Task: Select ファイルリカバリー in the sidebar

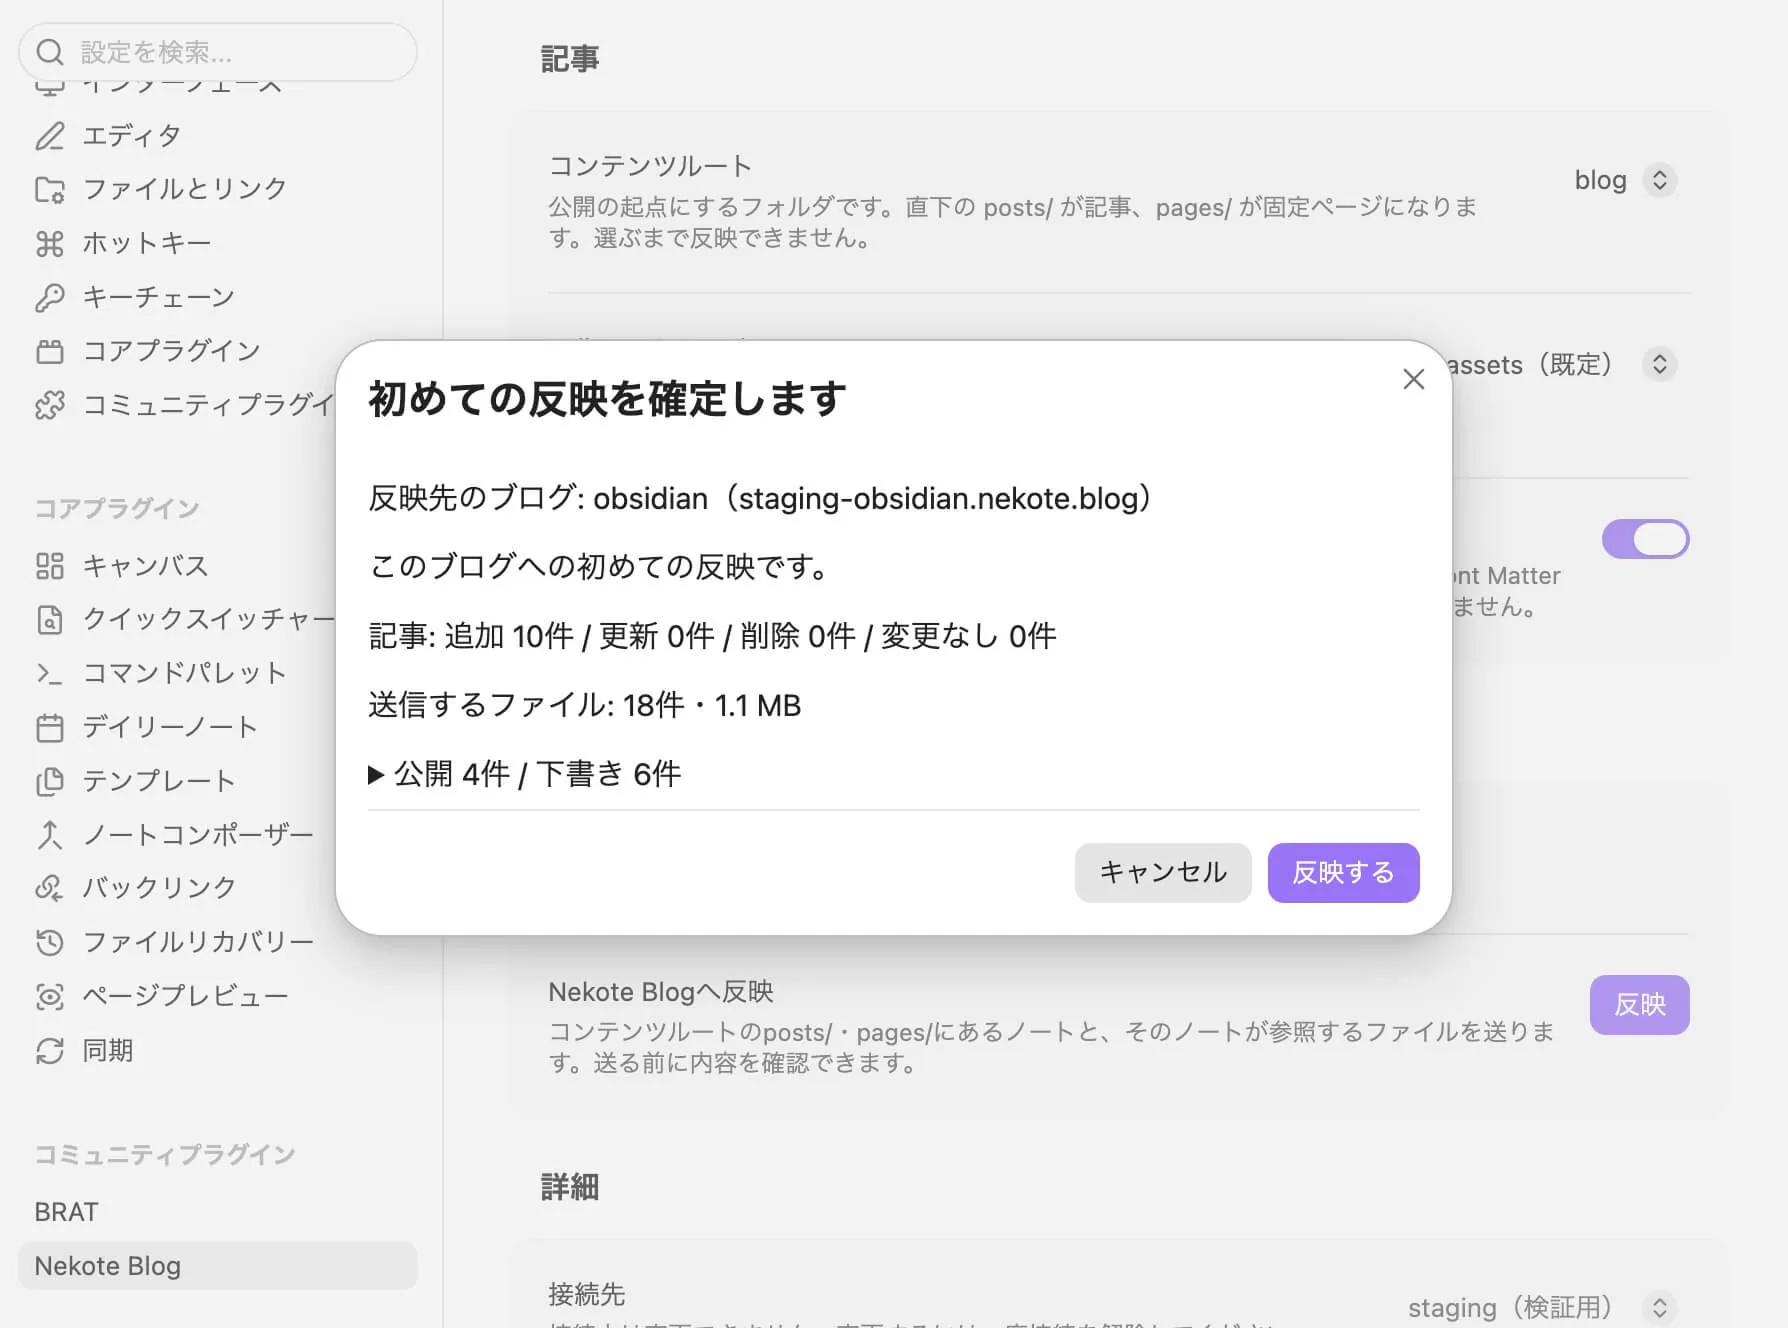Action: 198,942
